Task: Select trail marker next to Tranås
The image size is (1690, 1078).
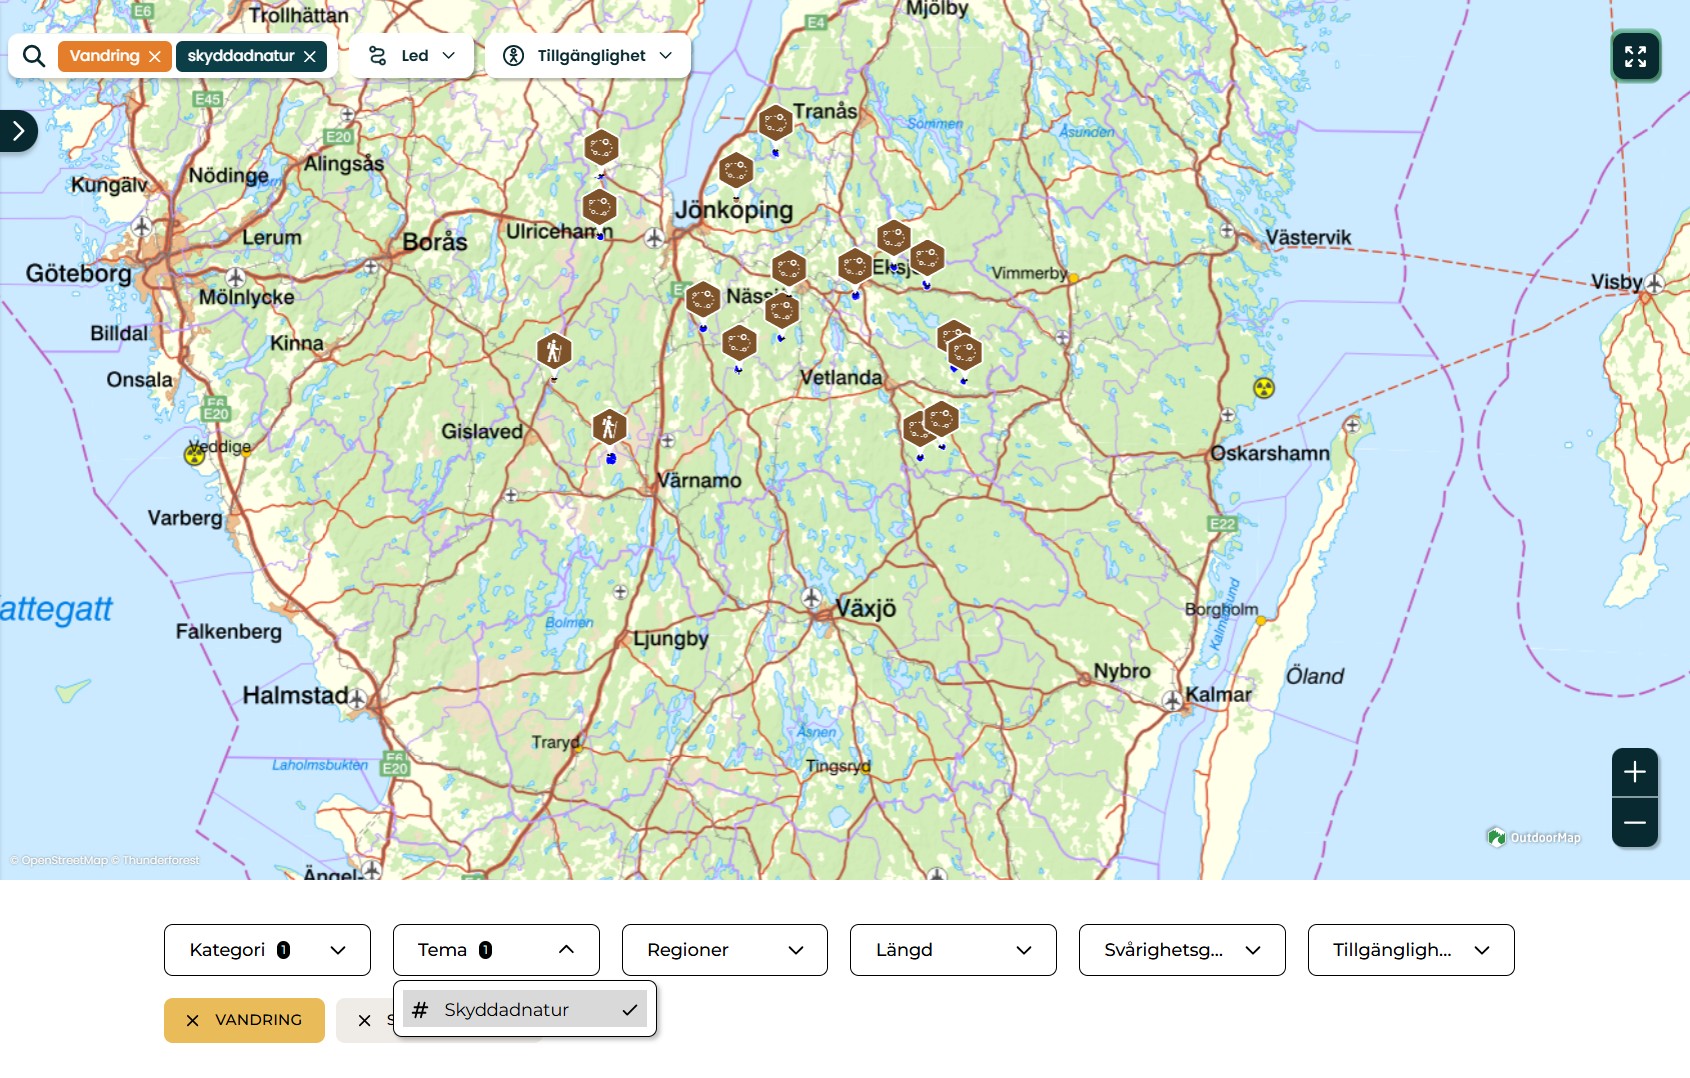Action: 775,123
